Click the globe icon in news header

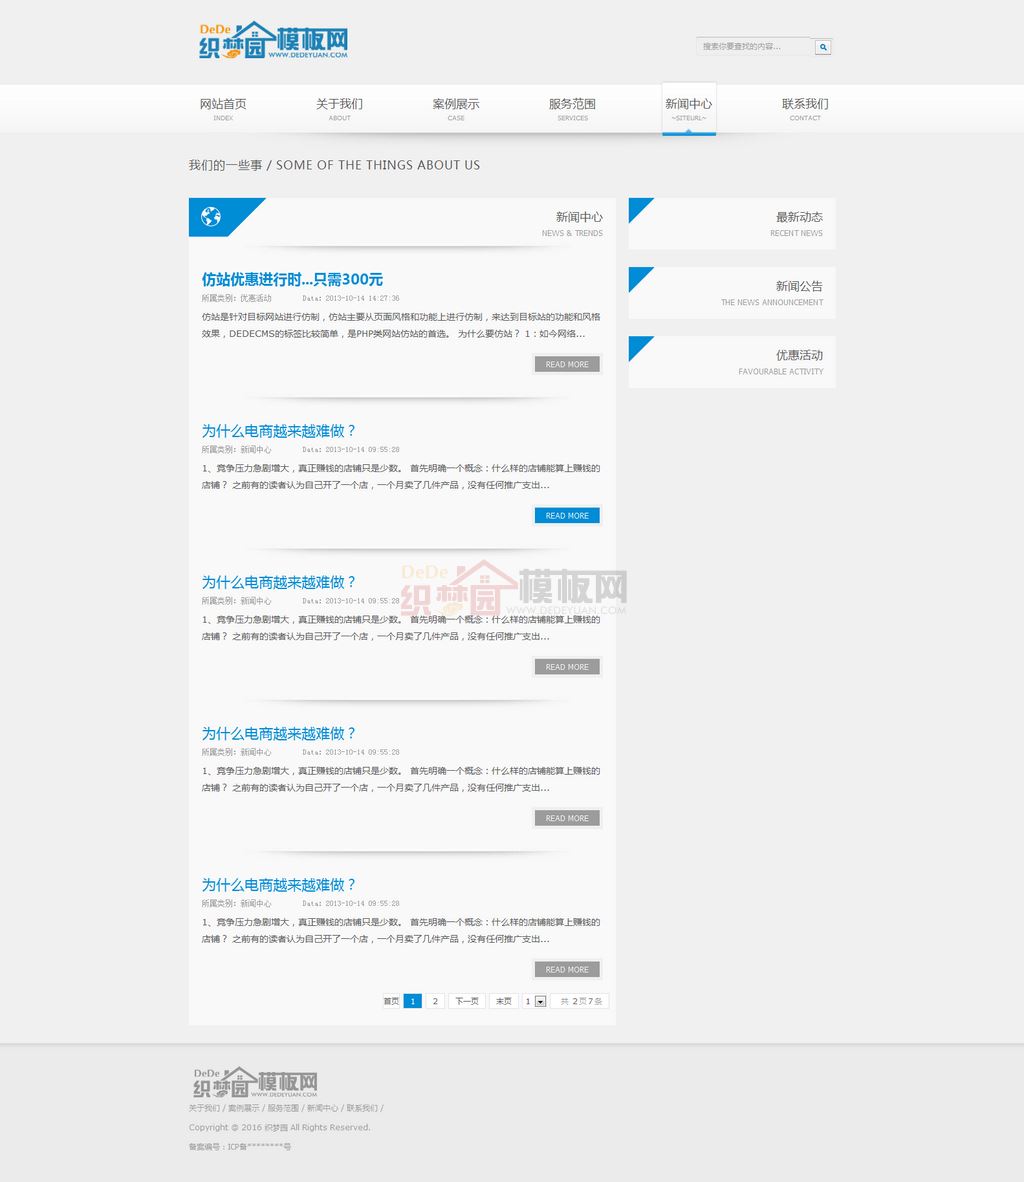coord(211,217)
